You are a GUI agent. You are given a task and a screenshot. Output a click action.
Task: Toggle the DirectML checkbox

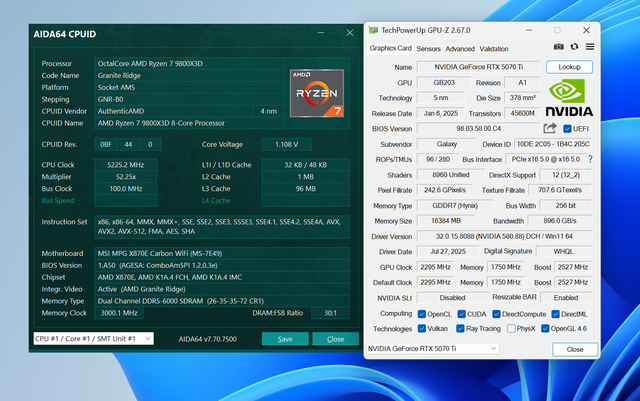tap(555, 314)
